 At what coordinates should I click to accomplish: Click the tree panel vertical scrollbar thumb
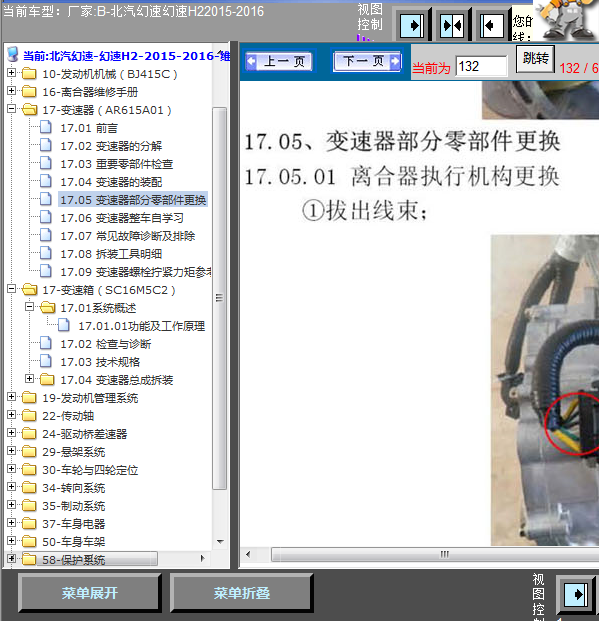click(x=219, y=298)
